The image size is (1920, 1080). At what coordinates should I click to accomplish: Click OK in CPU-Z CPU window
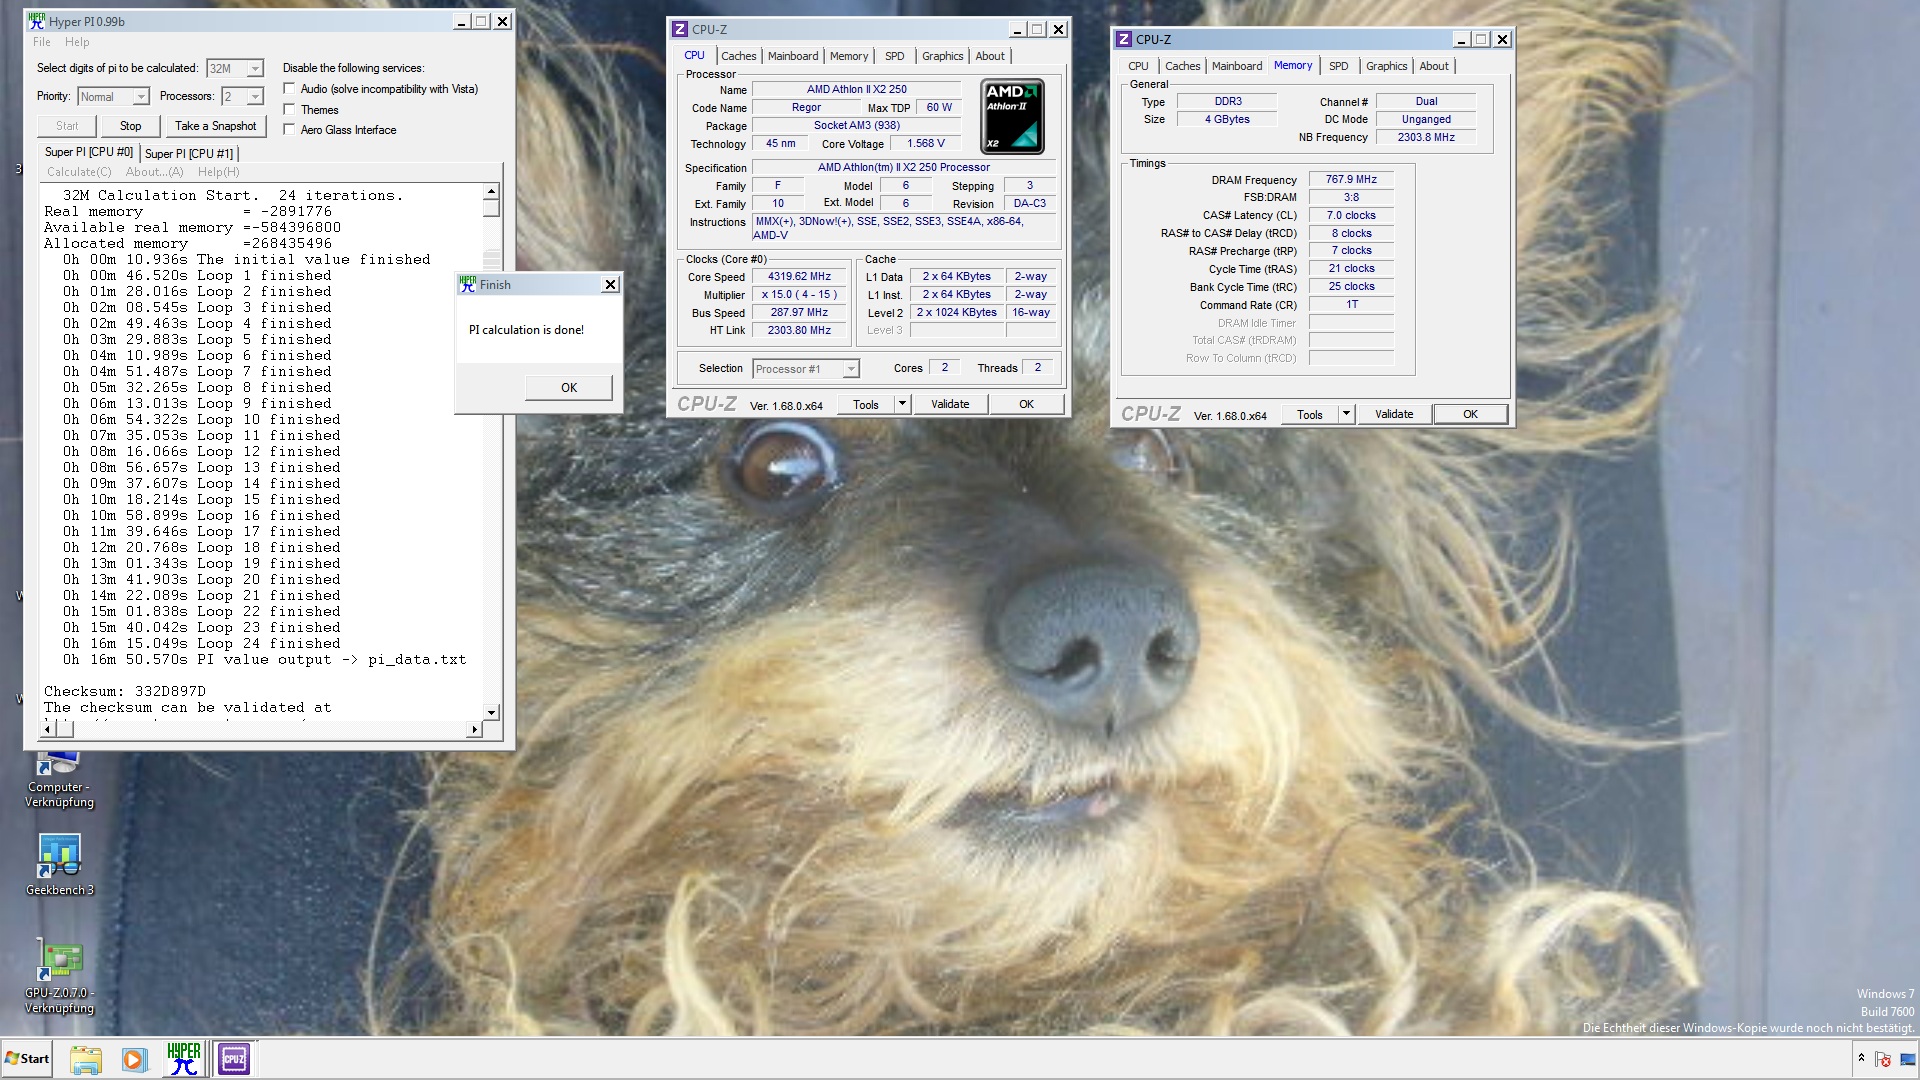coord(1026,404)
